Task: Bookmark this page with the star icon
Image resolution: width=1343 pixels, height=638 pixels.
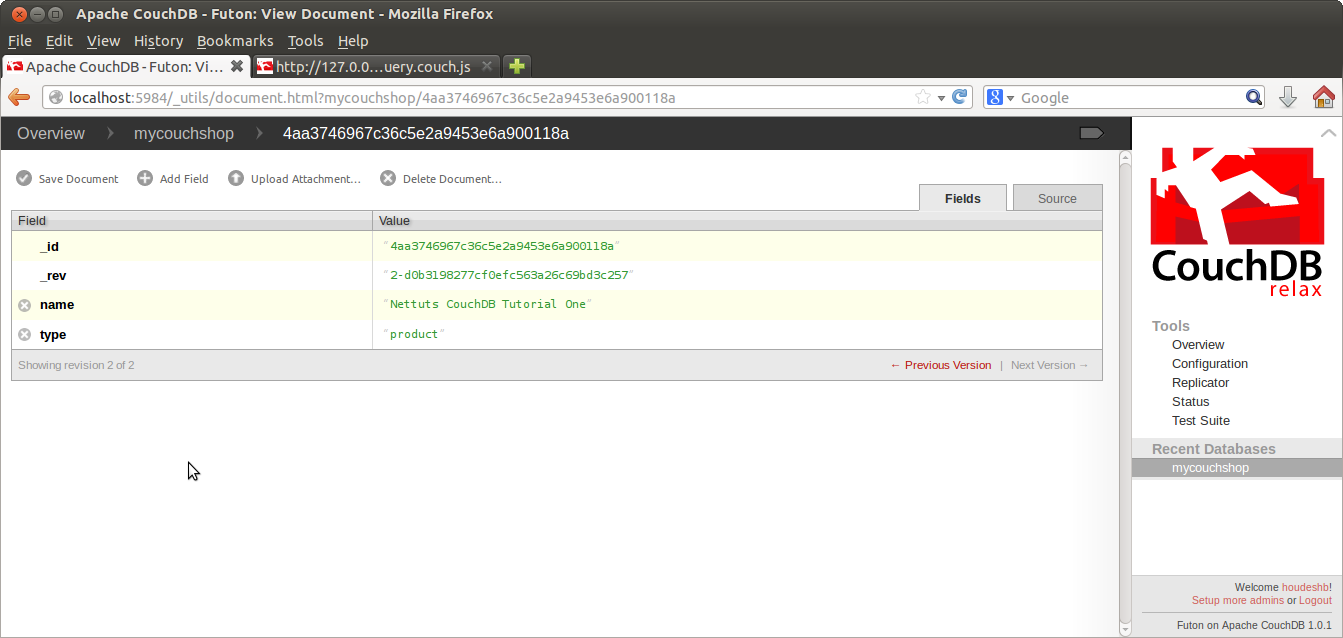Action: pos(923,97)
